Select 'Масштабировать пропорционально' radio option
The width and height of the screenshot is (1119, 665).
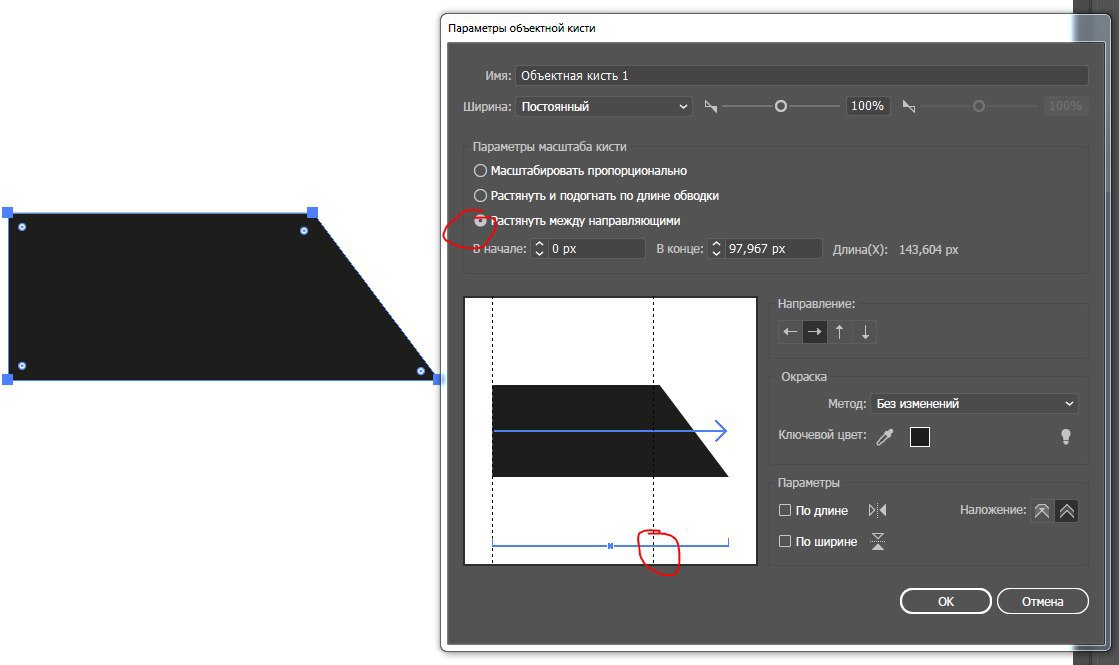[480, 171]
